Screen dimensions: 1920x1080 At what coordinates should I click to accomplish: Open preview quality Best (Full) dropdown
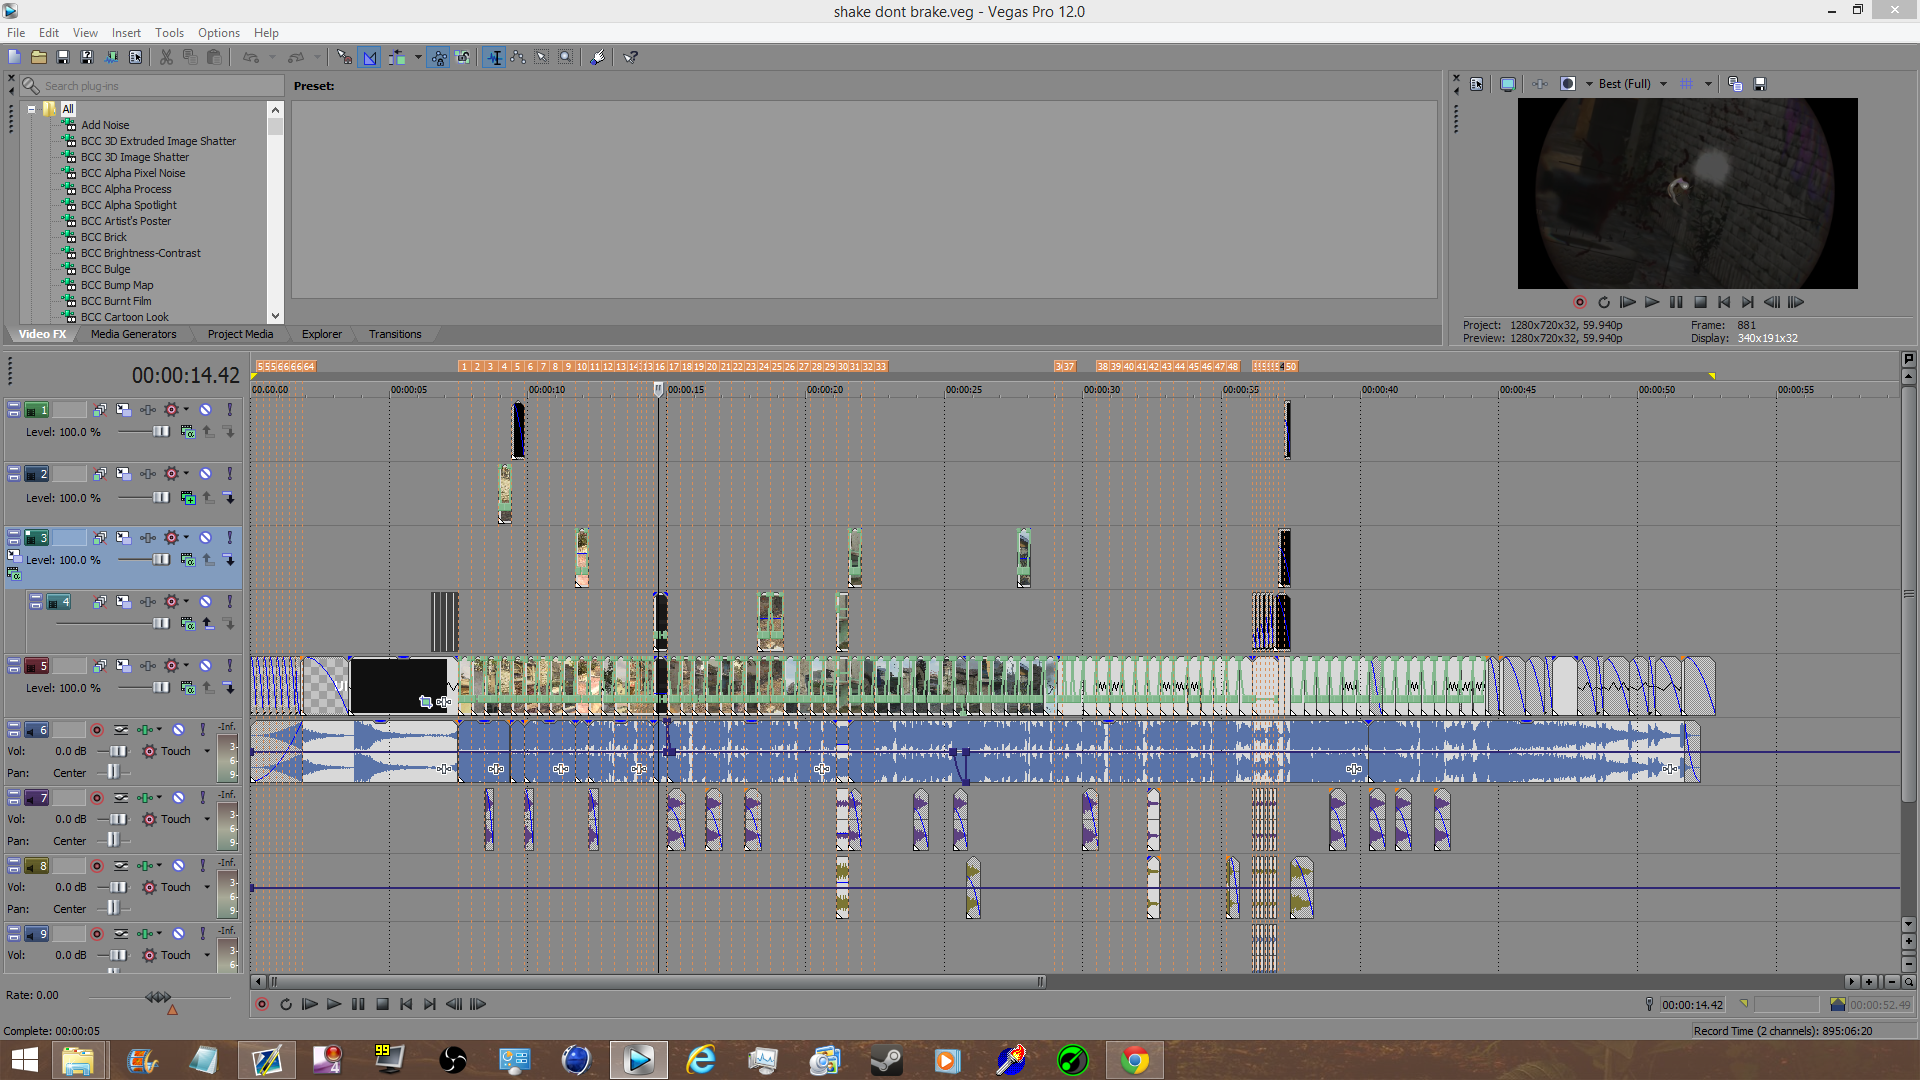(x=1663, y=84)
